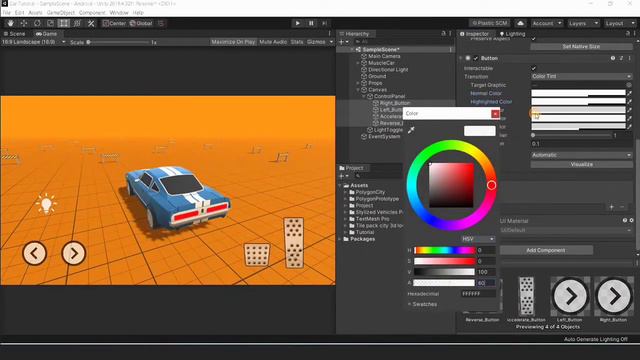Expand the MuscleCar hierarchy node
Viewport: 640px width, 360px height.
[x=358, y=63]
